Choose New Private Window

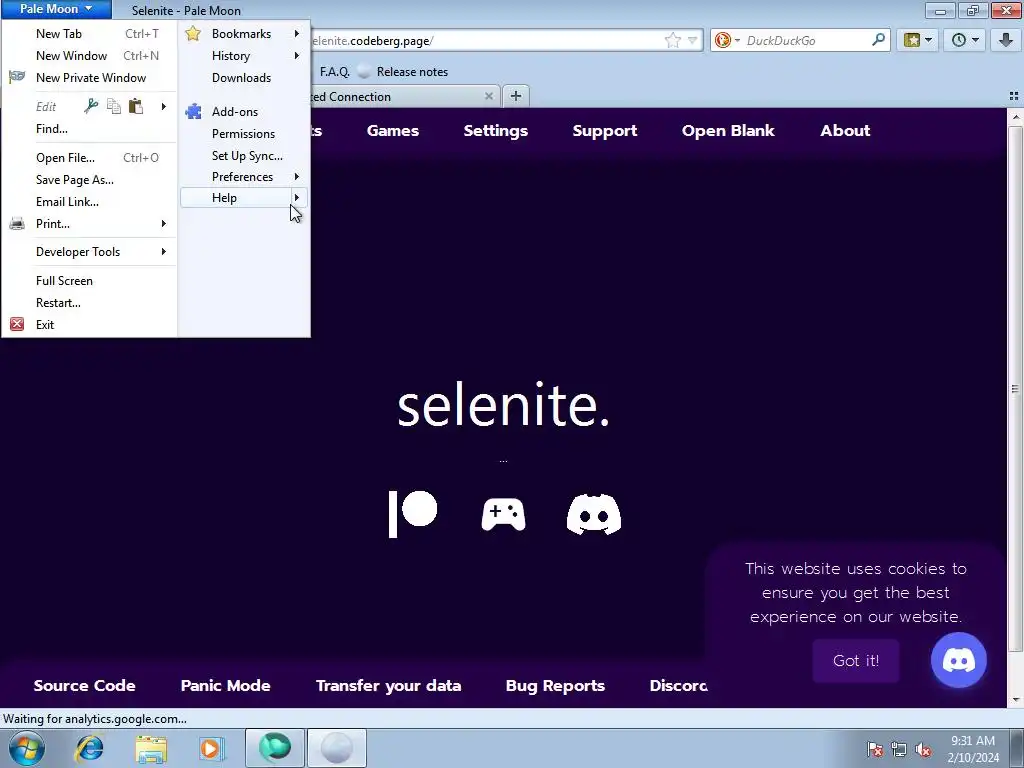click(89, 77)
